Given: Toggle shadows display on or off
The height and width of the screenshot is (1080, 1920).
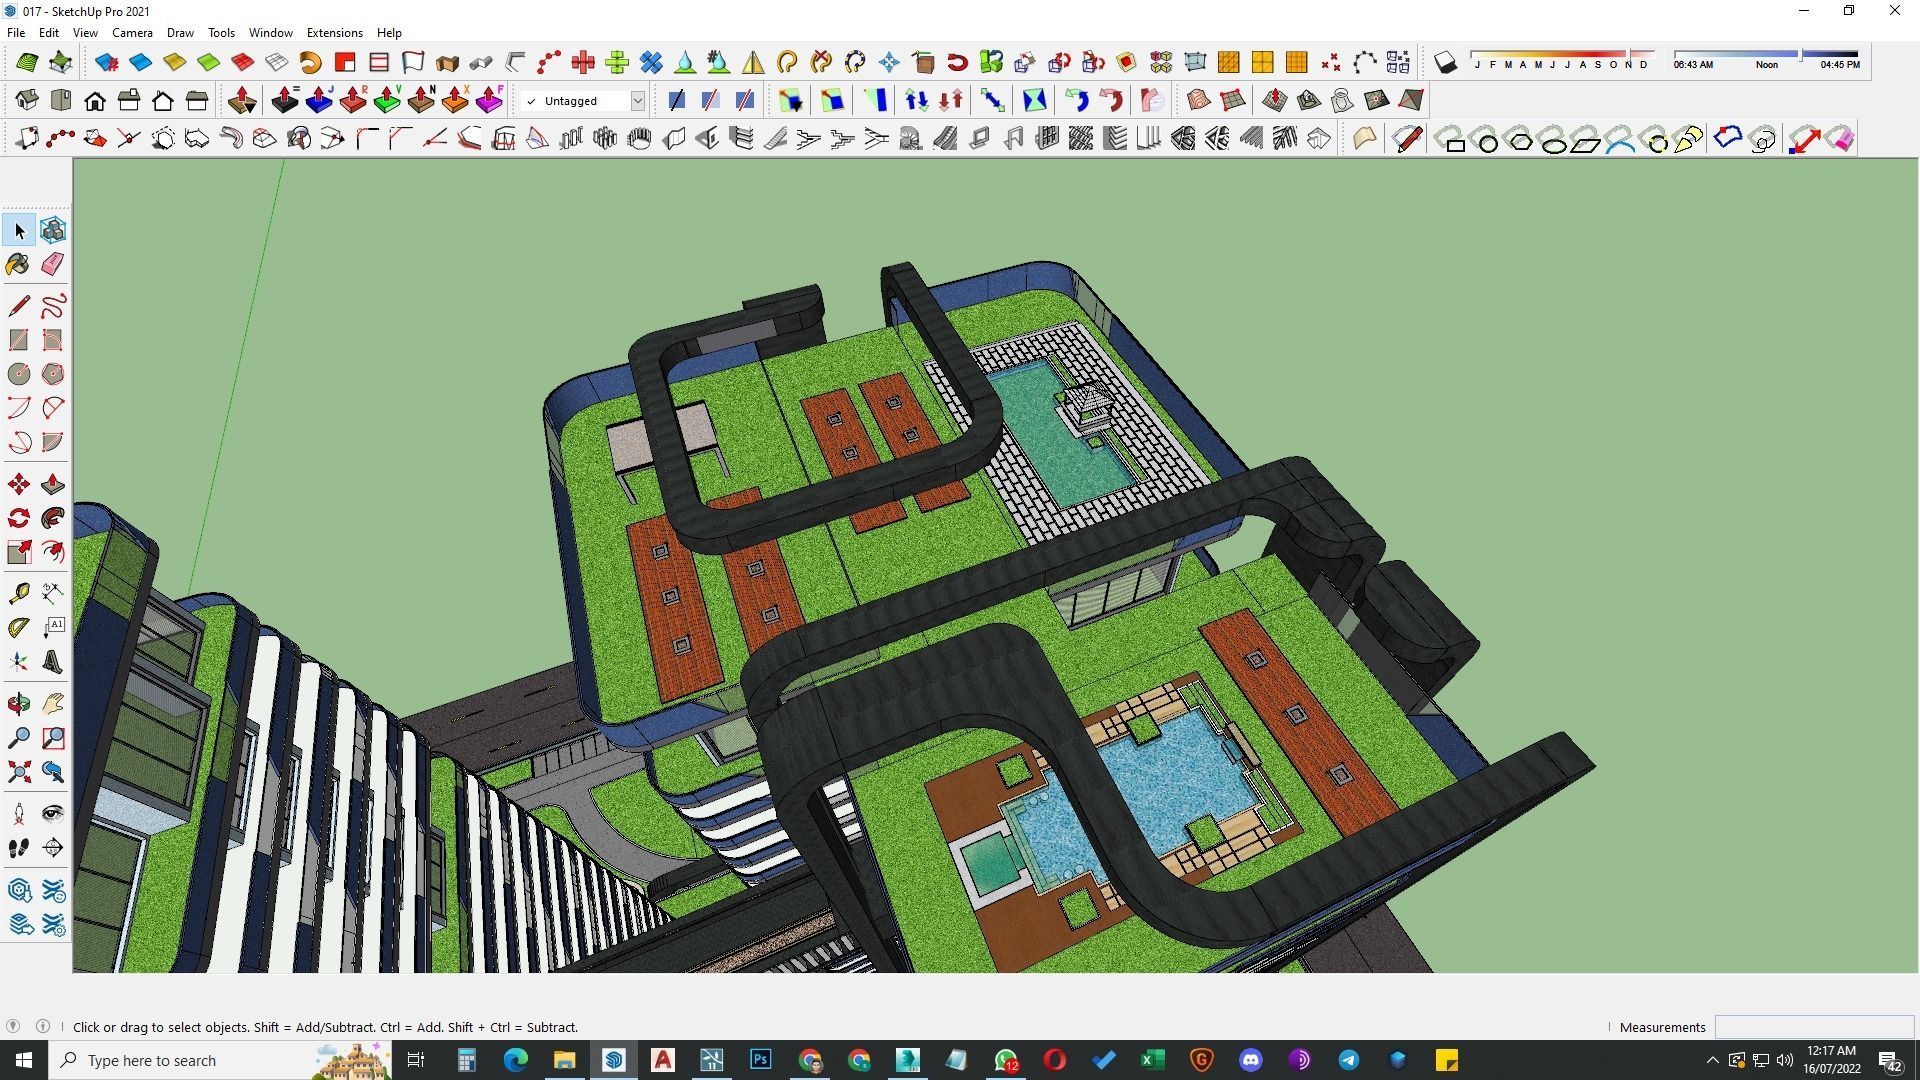Looking at the screenshot, I should [1445, 63].
